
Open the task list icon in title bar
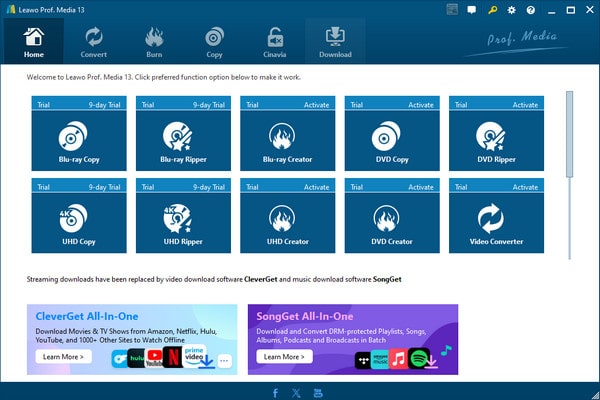pyautogui.click(x=452, y=10)
